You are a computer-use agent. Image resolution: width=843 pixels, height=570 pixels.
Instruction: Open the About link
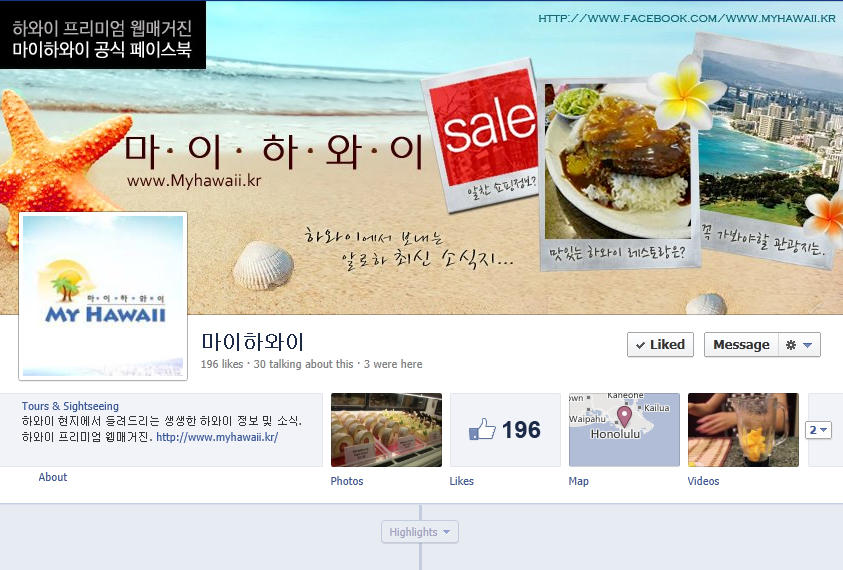point(53,477)
